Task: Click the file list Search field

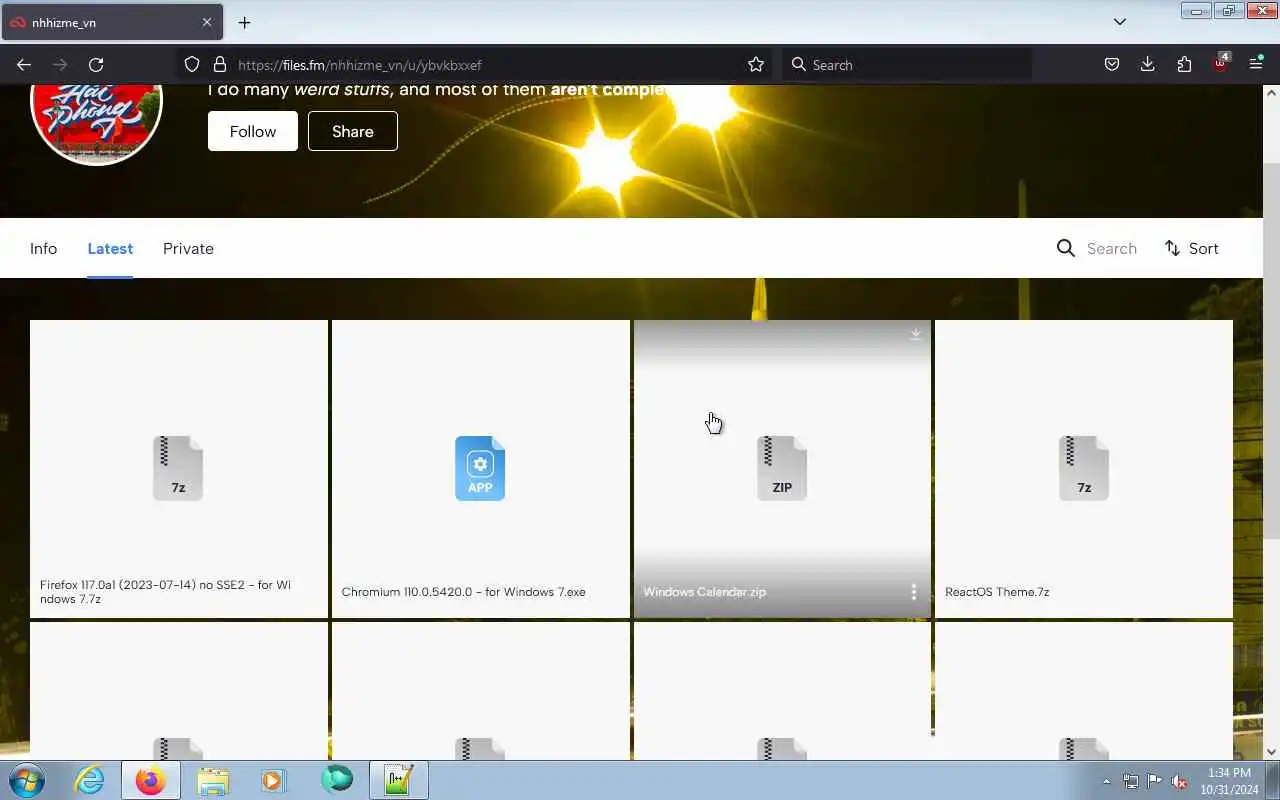Action: pyautogui.click(x=1112, y=249)
